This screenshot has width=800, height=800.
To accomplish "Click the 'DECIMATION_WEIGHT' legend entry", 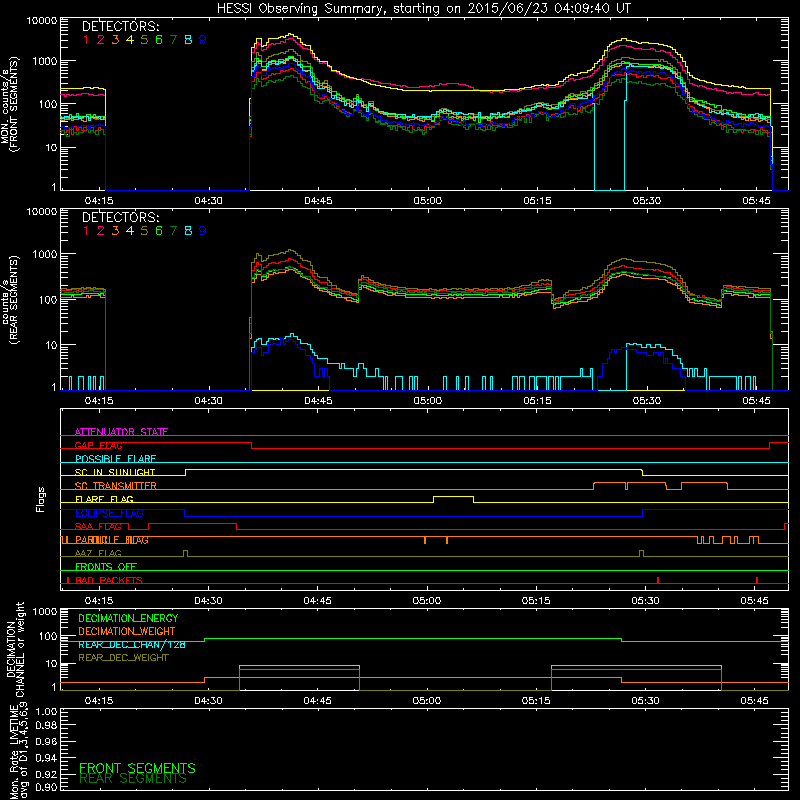I will (127, 631).
